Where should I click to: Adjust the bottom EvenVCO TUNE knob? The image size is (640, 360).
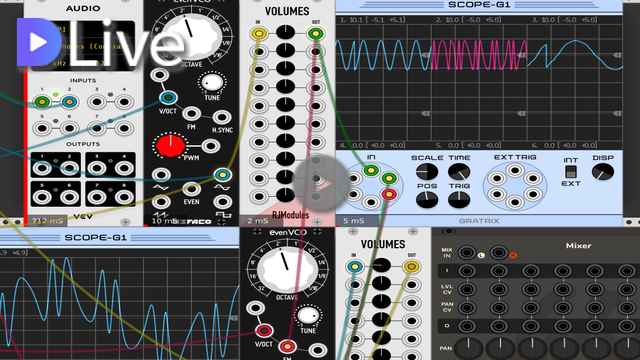pos(308,316)
